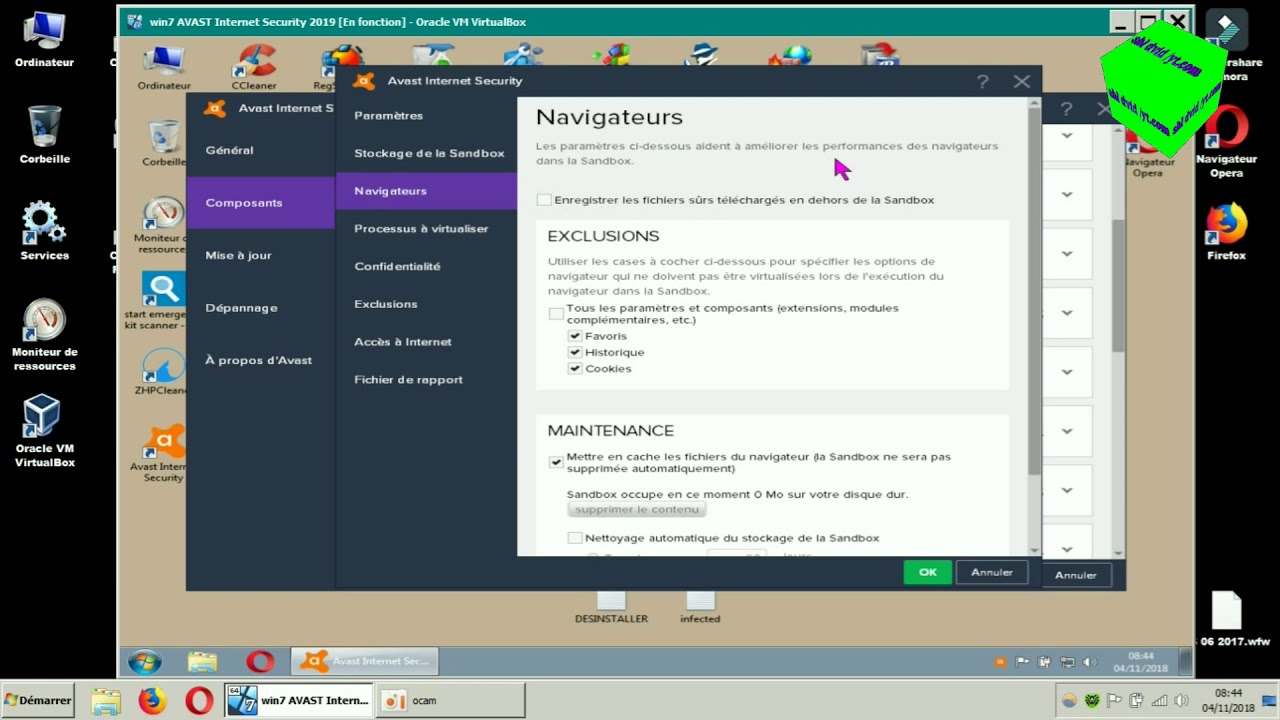Click background Avast window scrollbar thumb
Image resolution: width=1280 pixels, height=720 pixels.
click(x=1118, y=285)
